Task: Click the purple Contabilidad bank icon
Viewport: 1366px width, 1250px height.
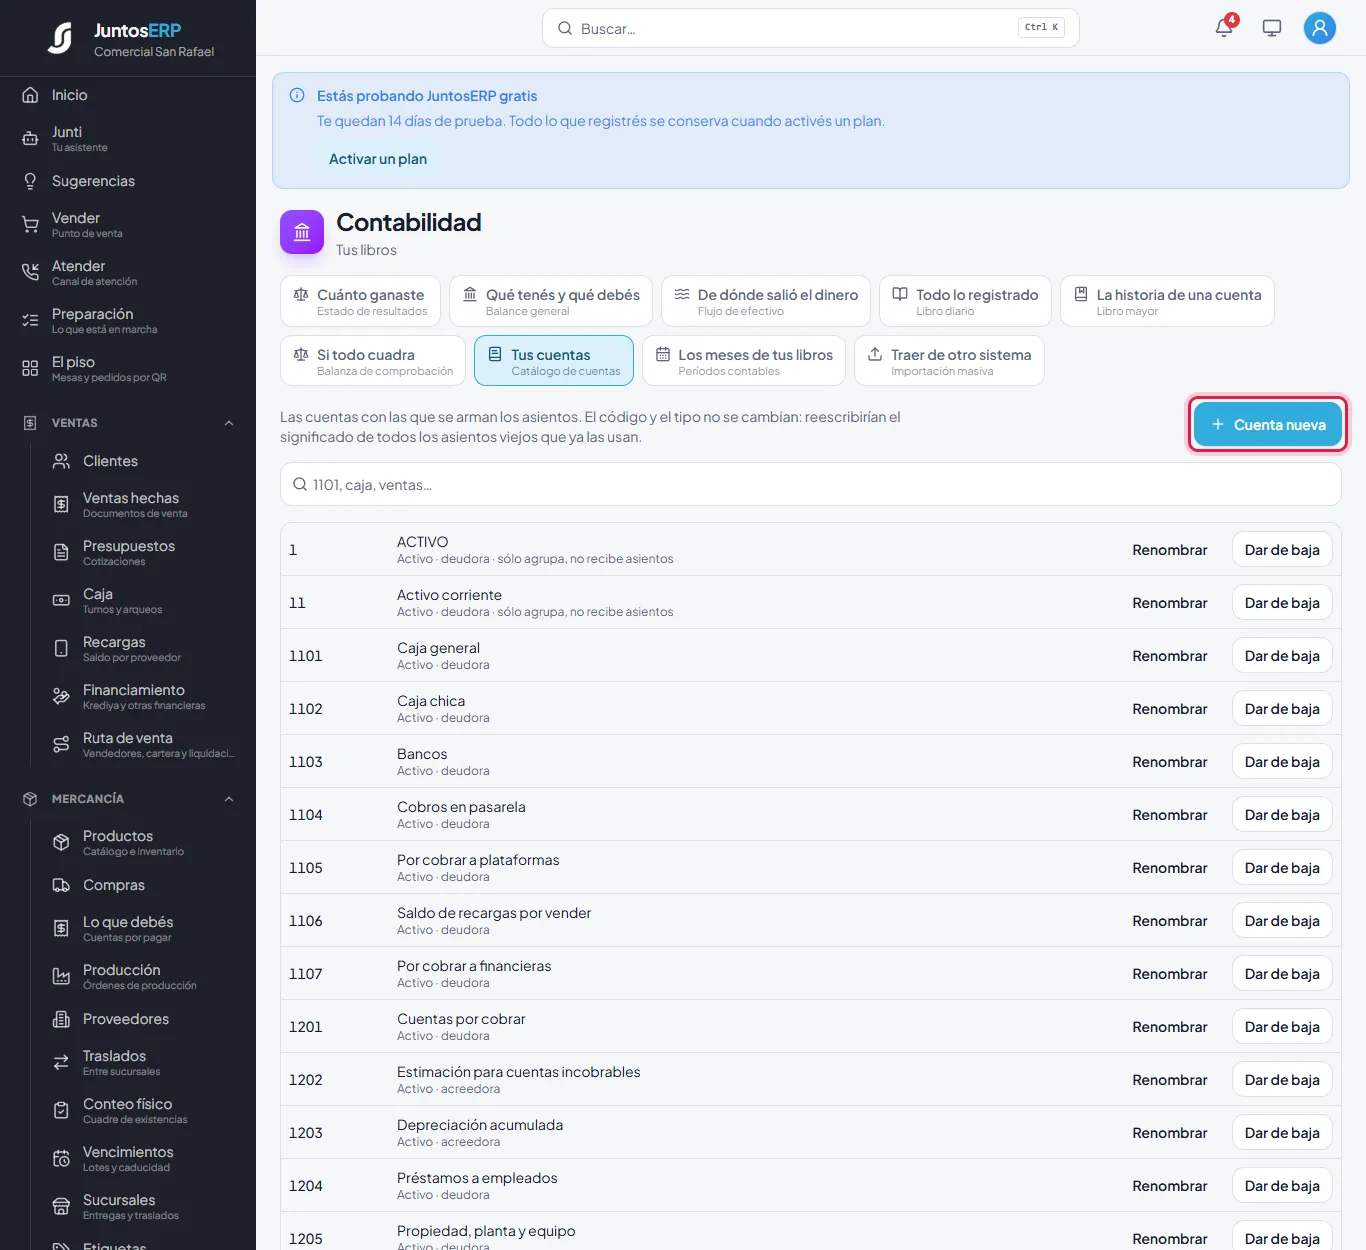Action: click(x=302, y=232)
